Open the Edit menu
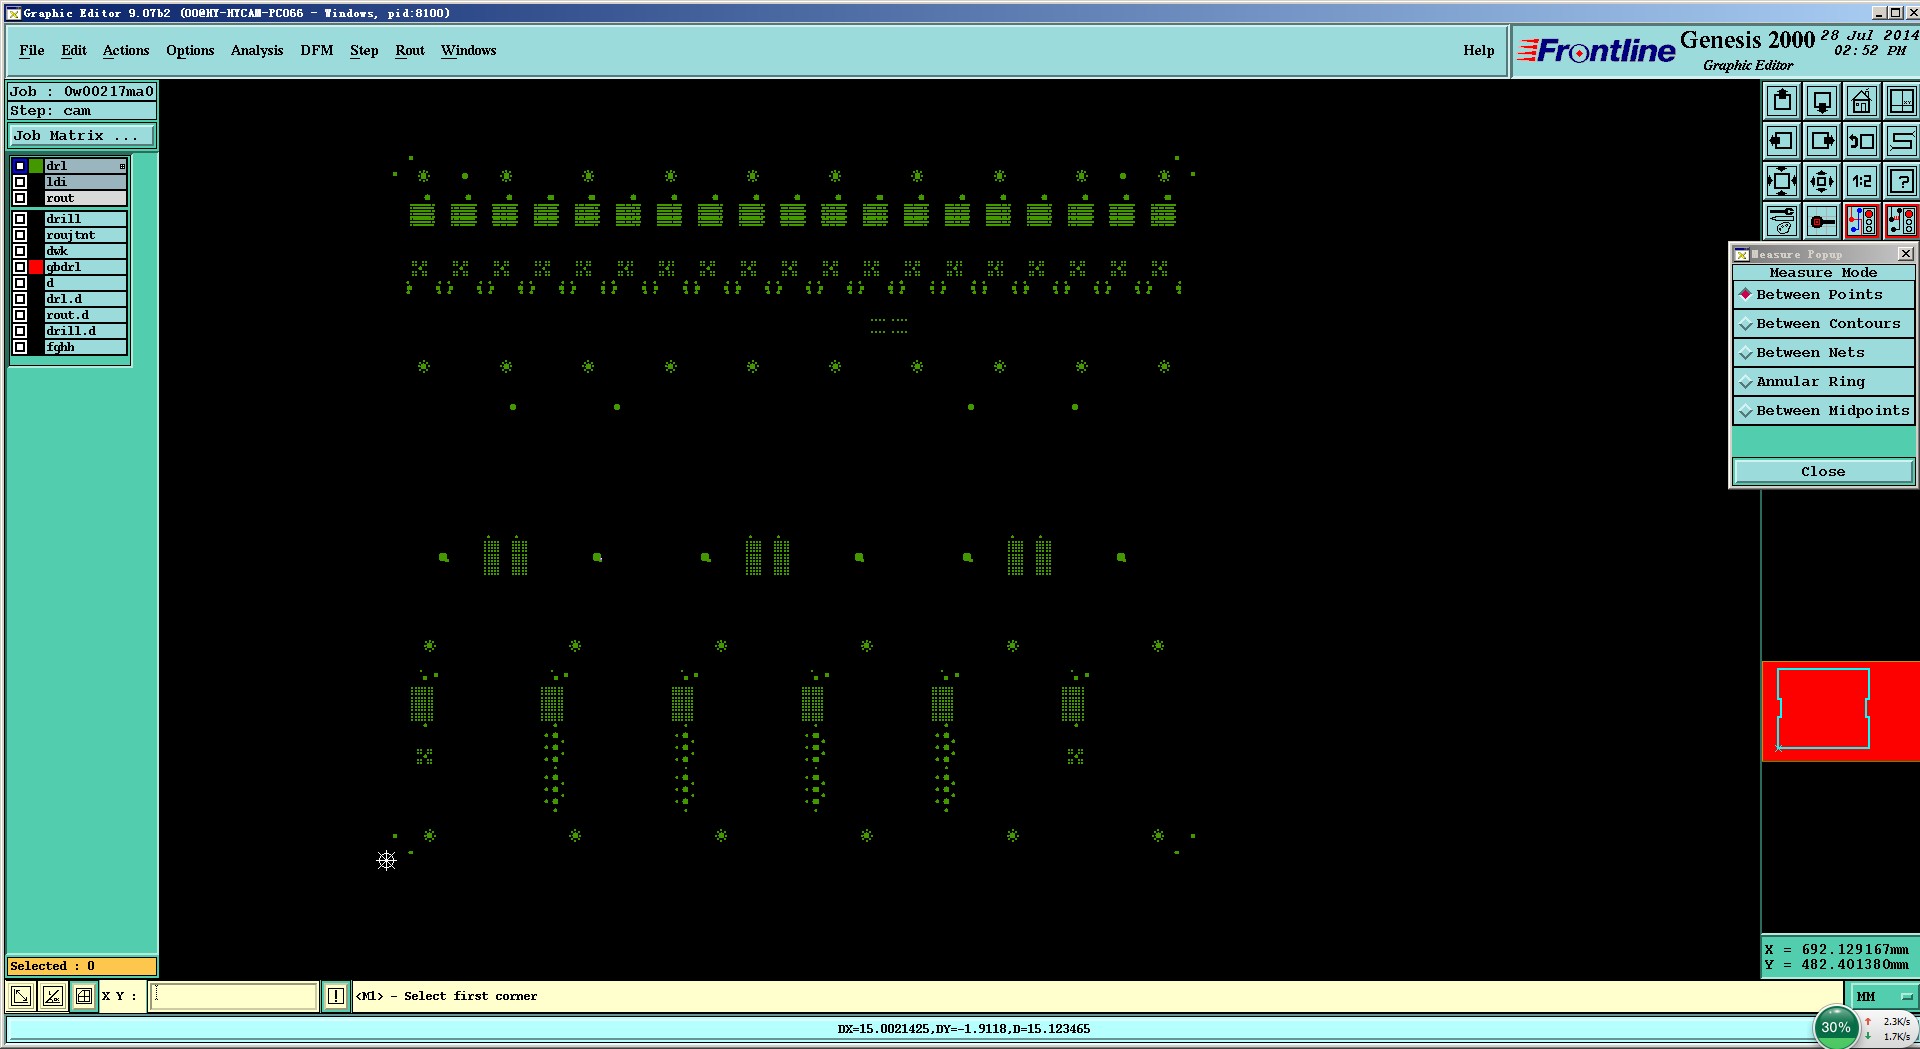The image size is (1920, 1049). [74, 51]
